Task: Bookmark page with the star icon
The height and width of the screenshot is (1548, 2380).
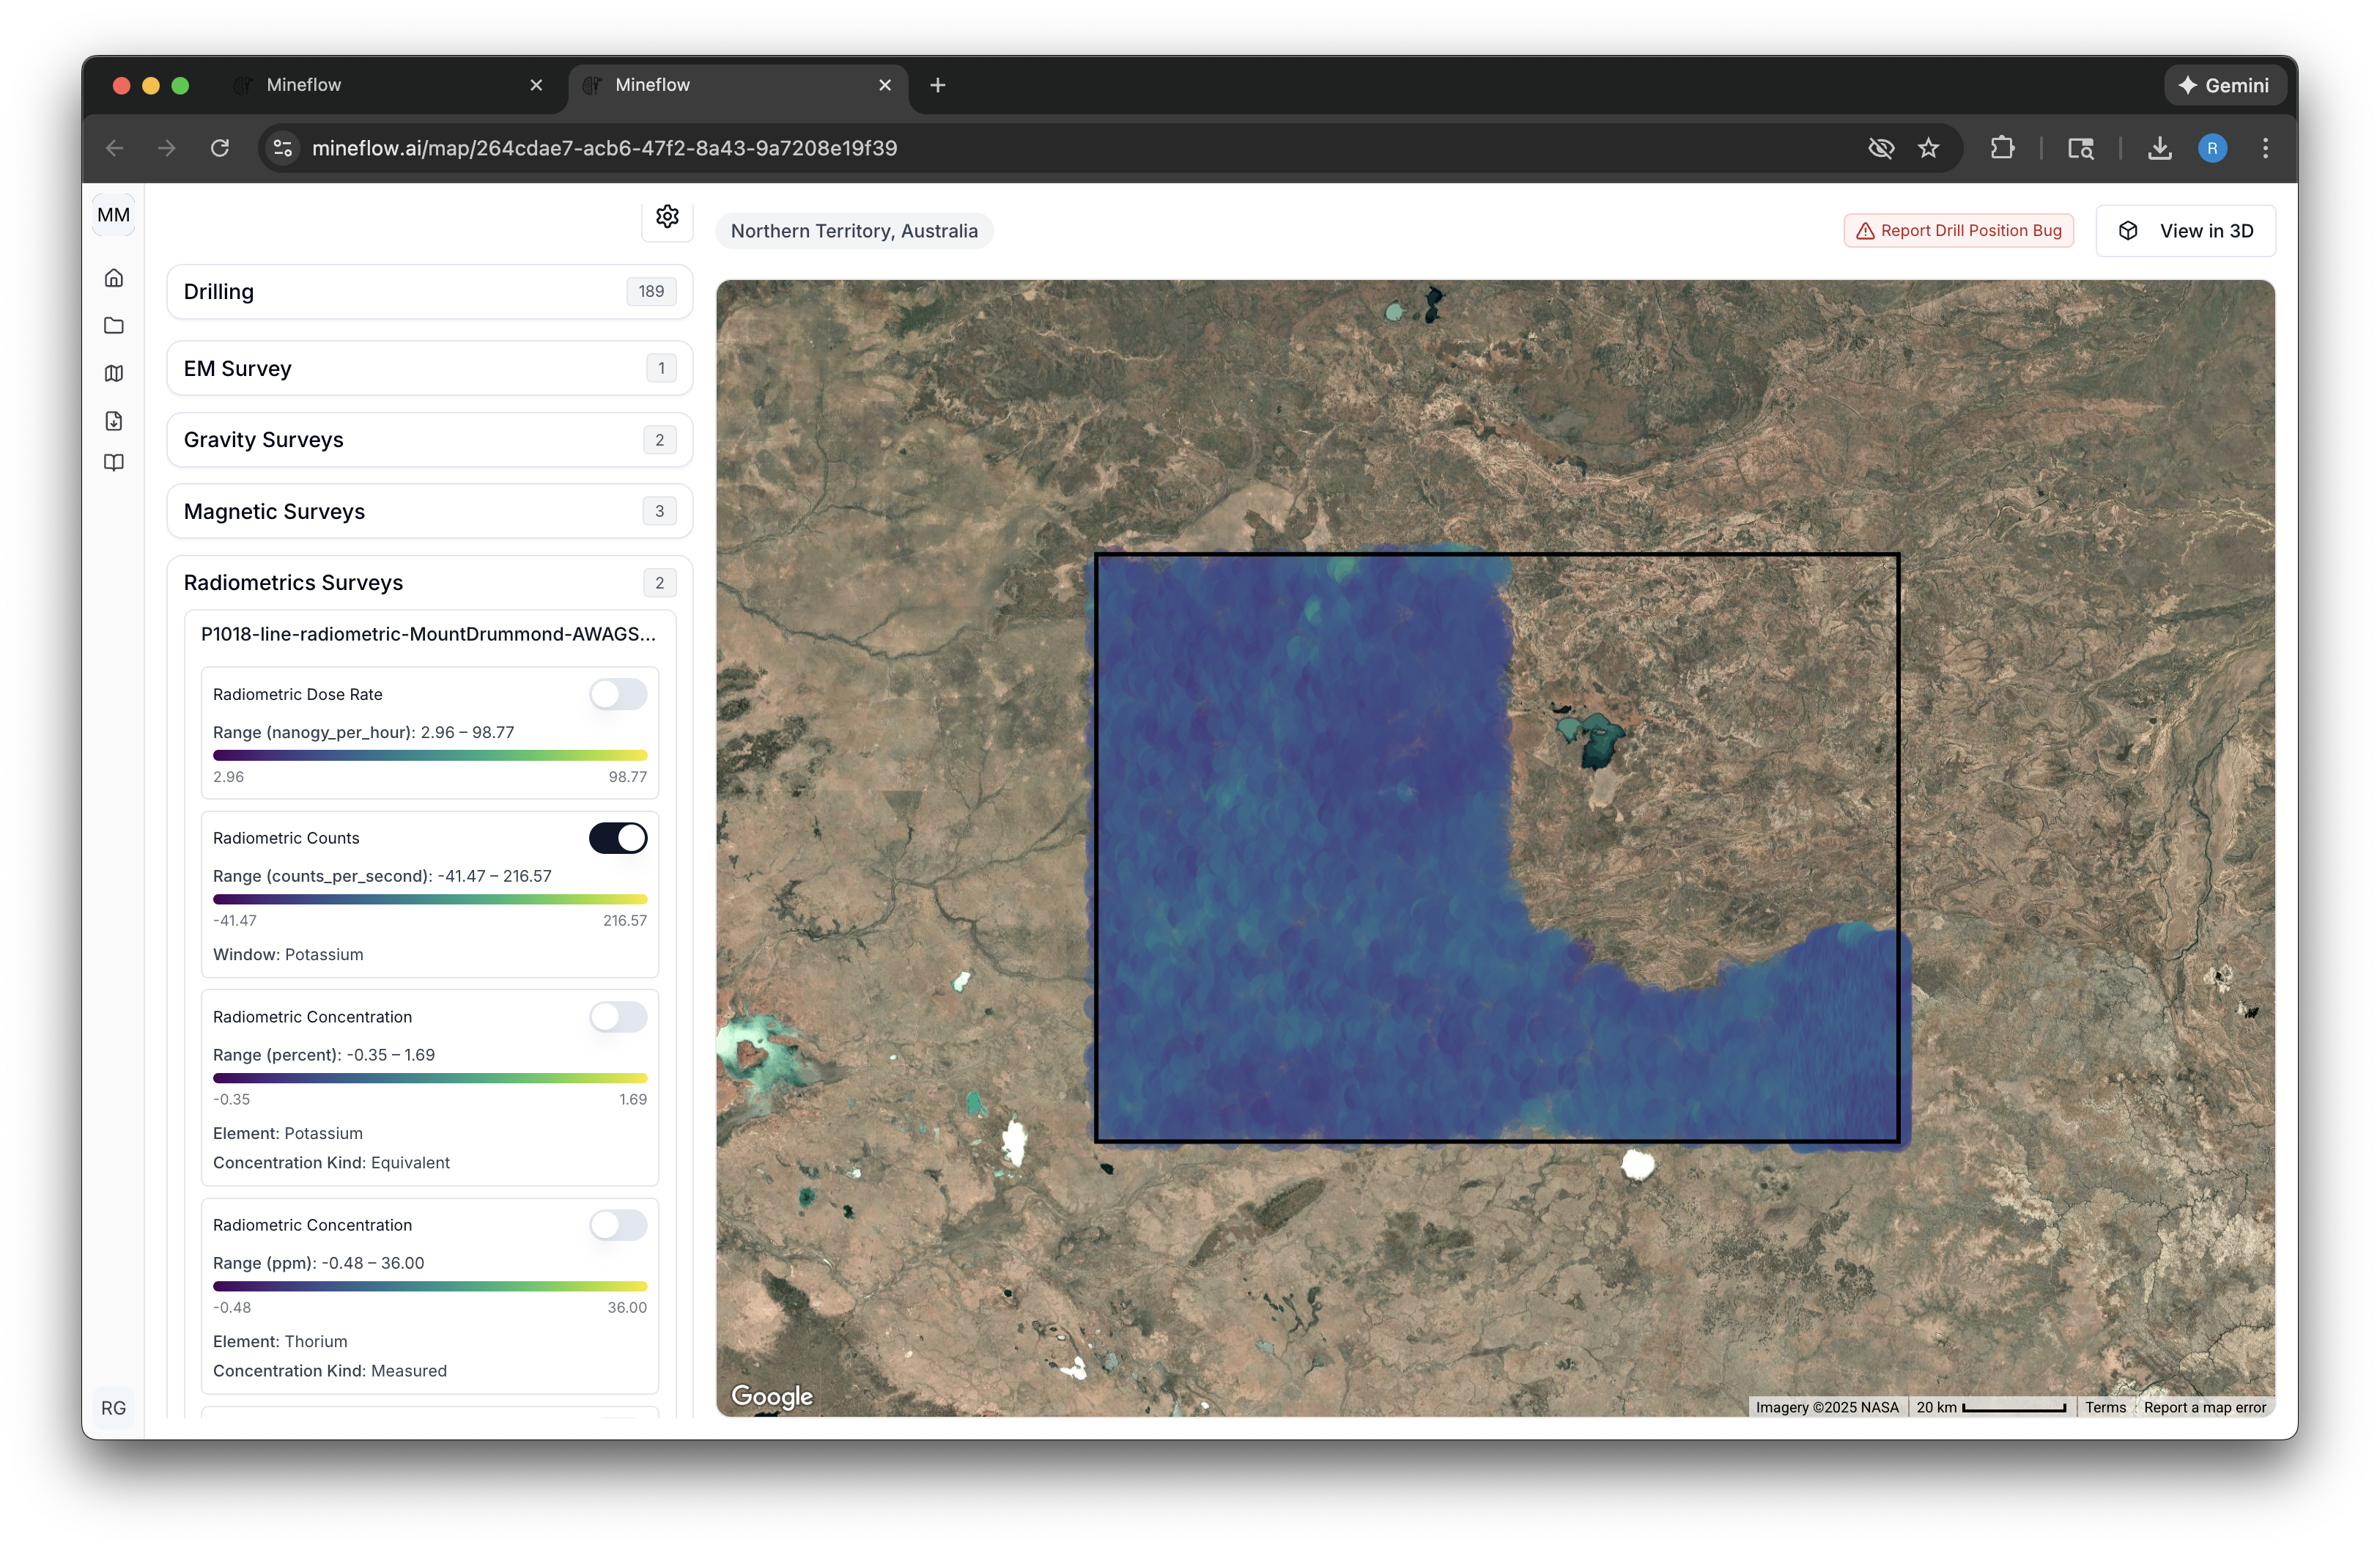Action: pyautogui.click(x=1929, y=148)
